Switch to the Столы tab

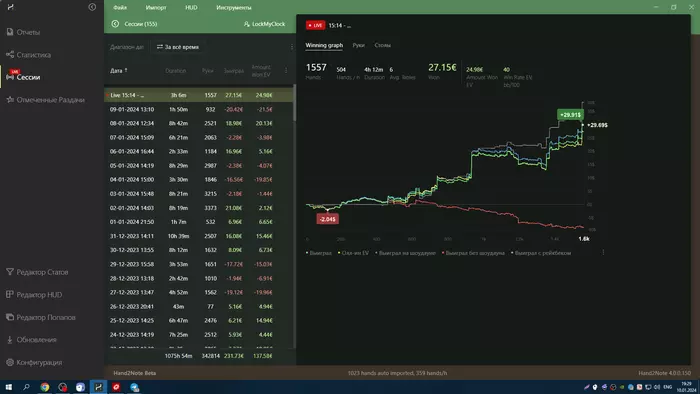[x=383, y=45]
